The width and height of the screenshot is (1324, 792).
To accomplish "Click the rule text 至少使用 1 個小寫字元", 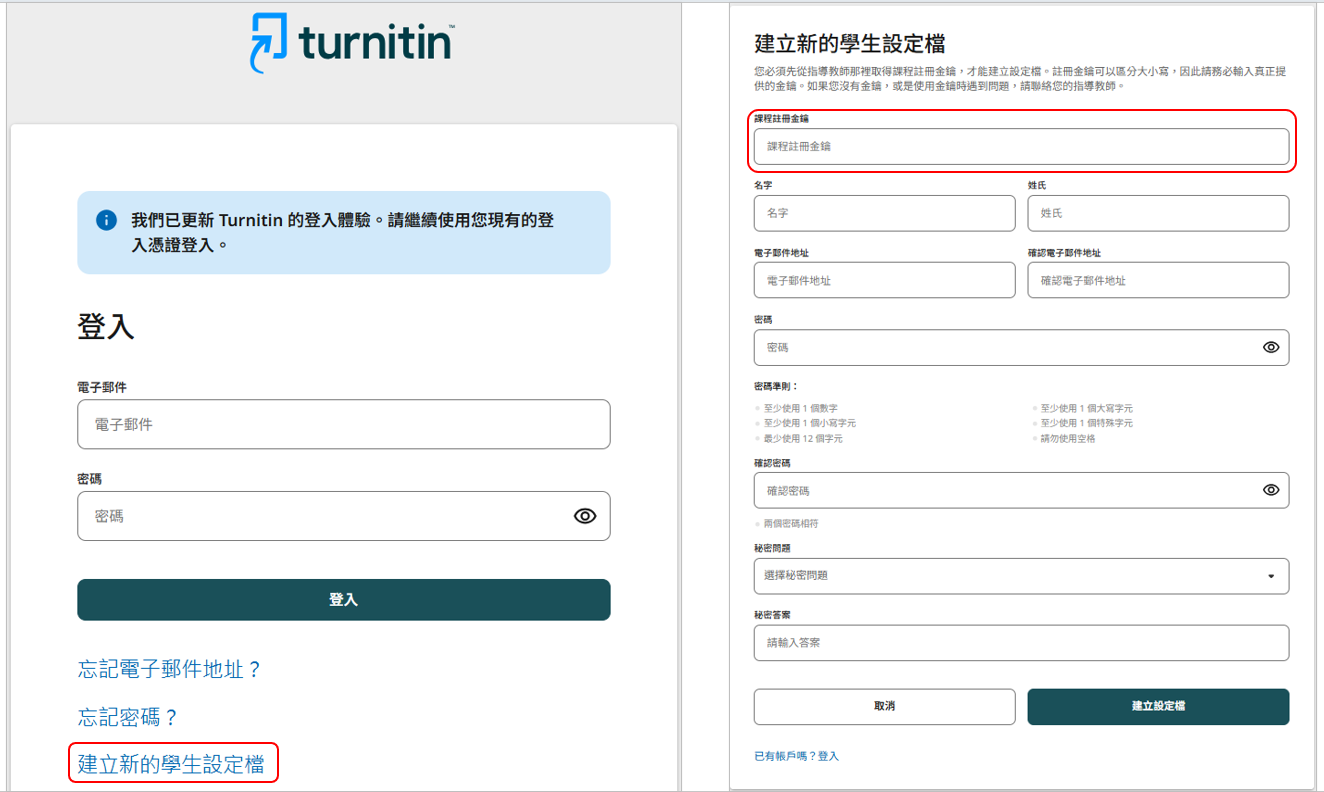I will click(x=809, y=423).
